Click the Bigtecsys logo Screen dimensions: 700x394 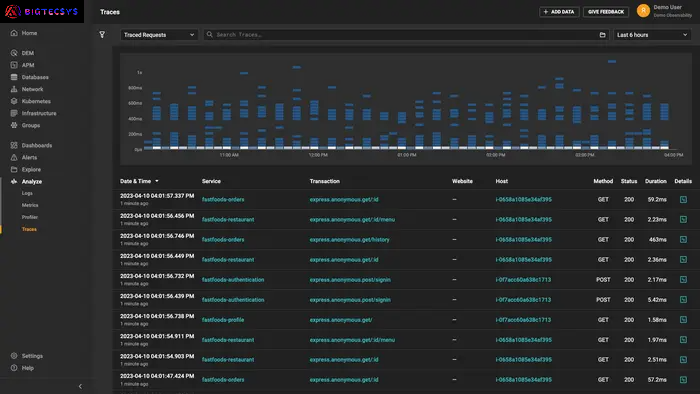click(x=42, y=12)
